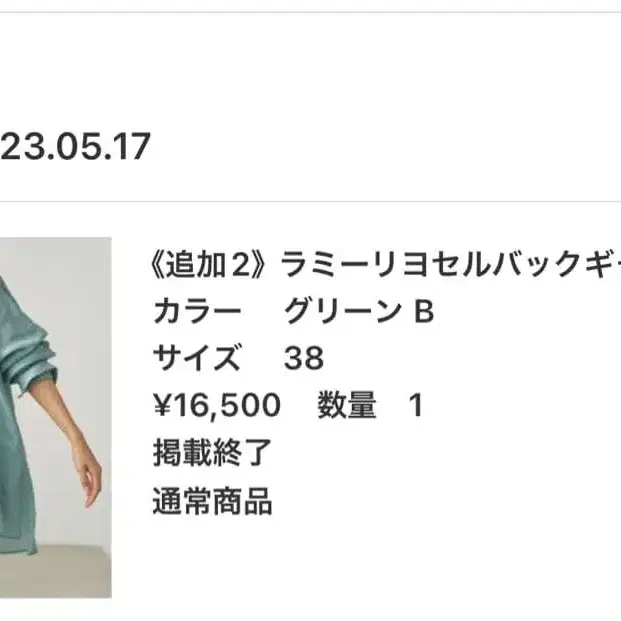Screen dimensions: 621x621
Task: Click the 数量 quantity label
Action: pos(347,405)
